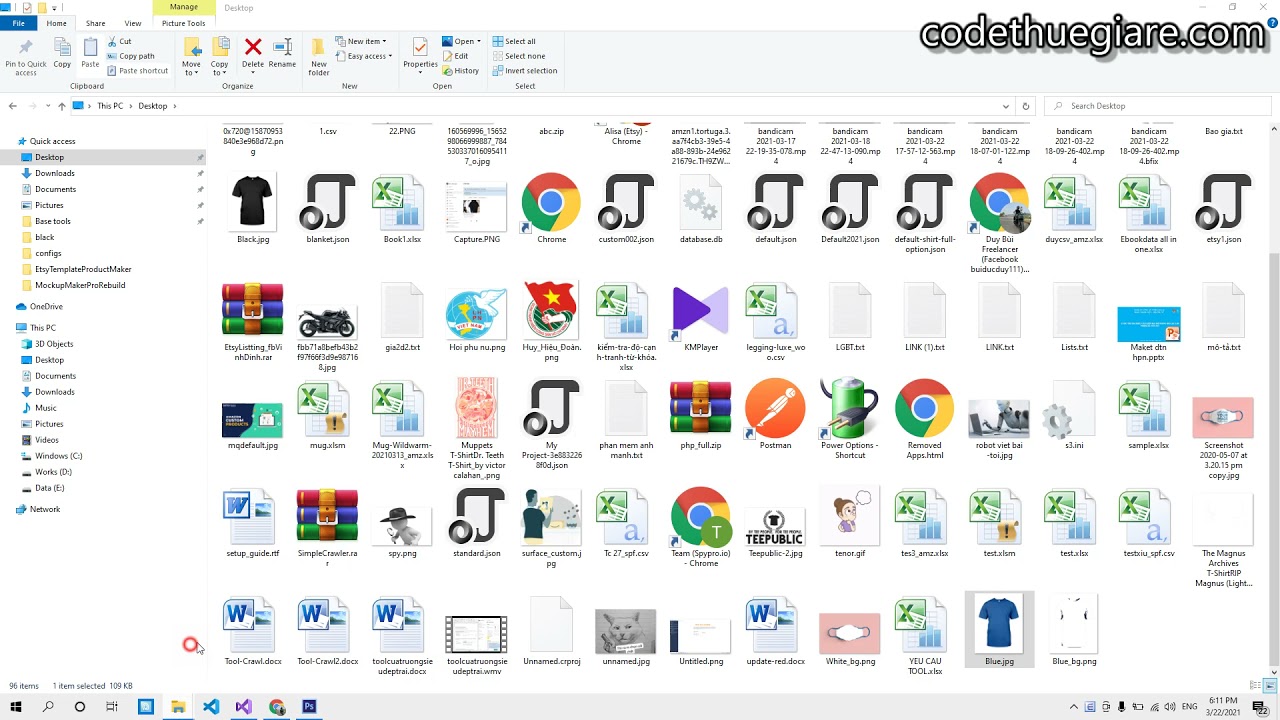Select the Black.jpg t-shirt thumbnail
1280x720 pixels.
point(253,203)
